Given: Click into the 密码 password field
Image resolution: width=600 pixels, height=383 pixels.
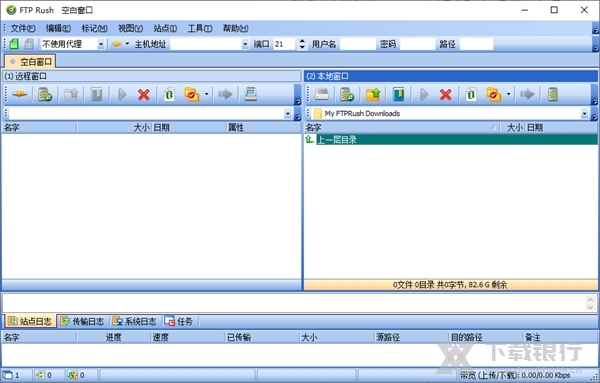Looking at the screenshot, I should [x=417, y=44].
